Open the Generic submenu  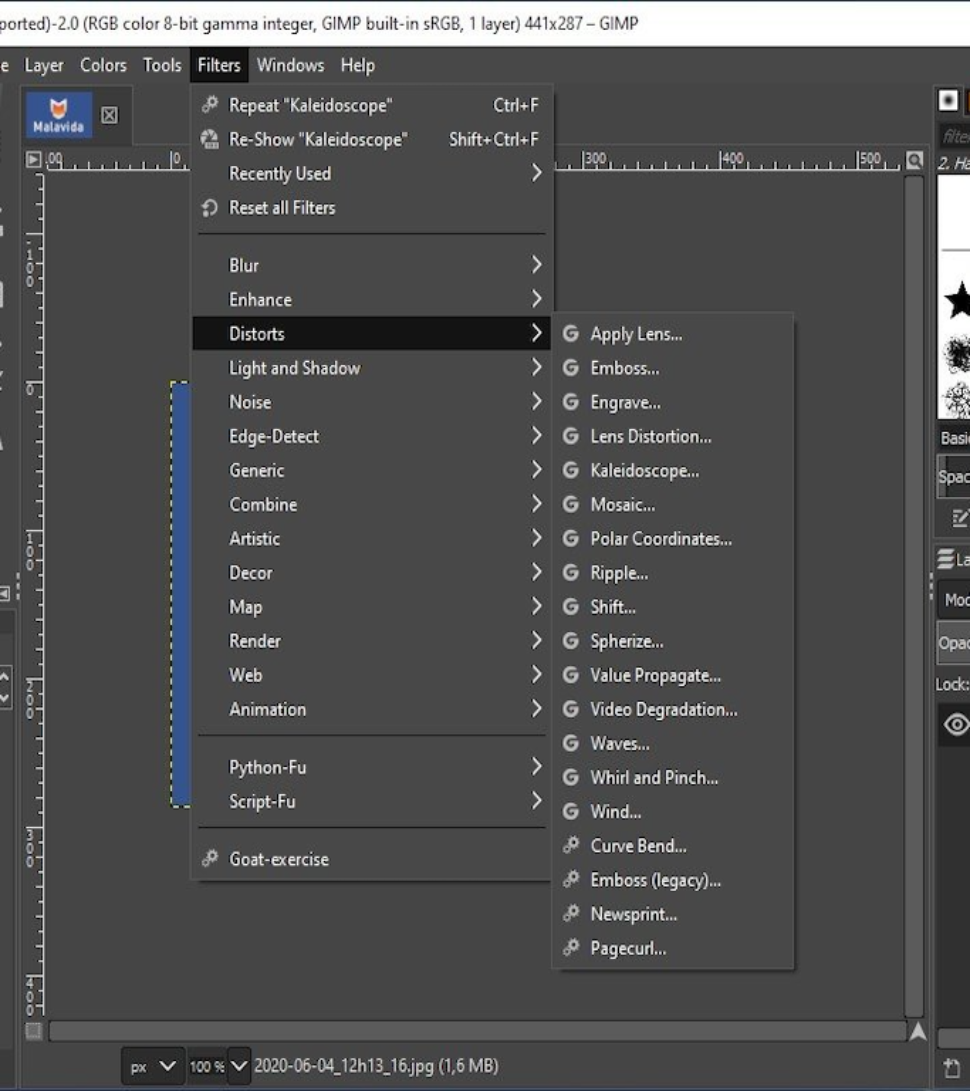click(372, 470)
